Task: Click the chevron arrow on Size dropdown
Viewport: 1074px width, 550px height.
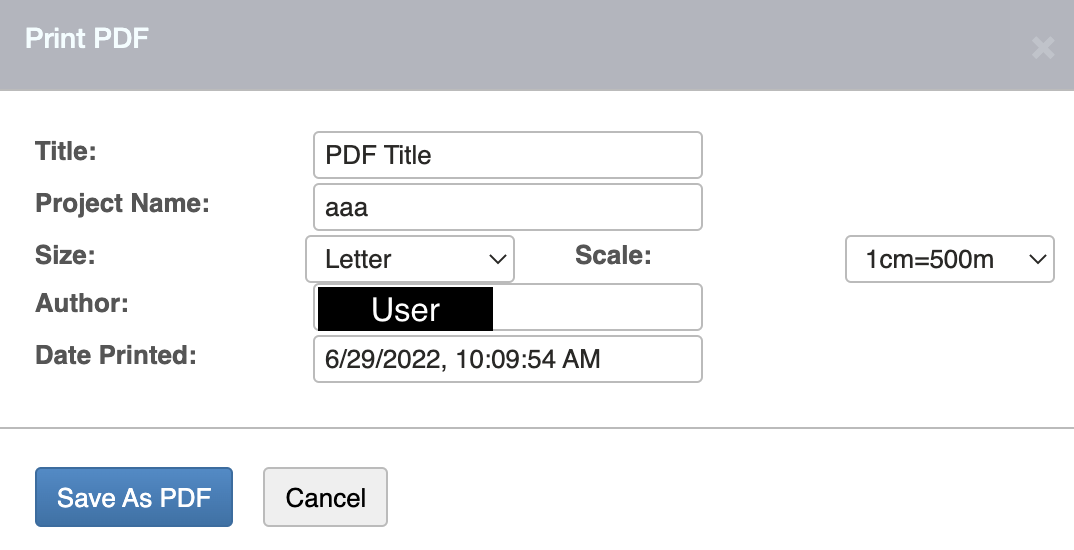Action: pyautogui.click(x=497, y=259)
